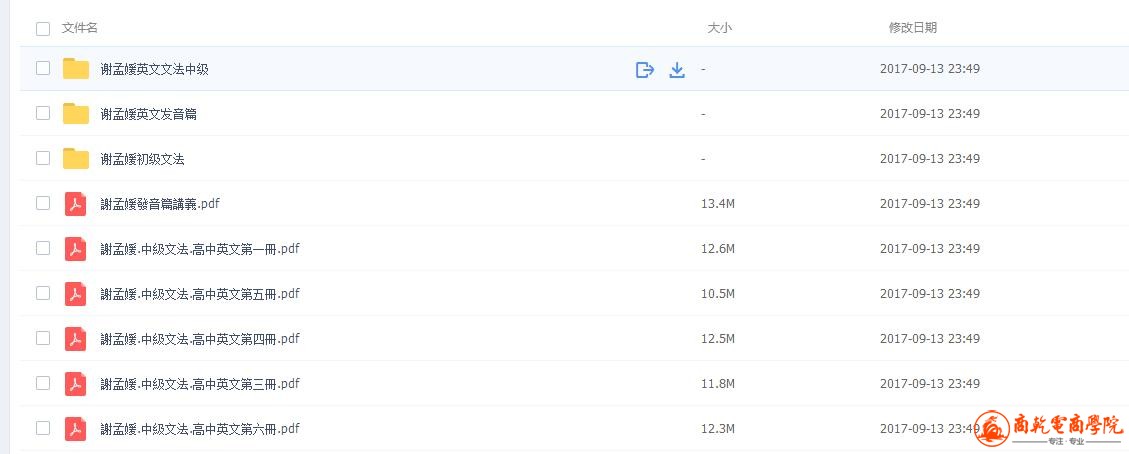Viewport: 1129px width, 454px height.
Task: Click the PDF icon for 高中英文第一冊.pdf
Action: pos(76,249)
